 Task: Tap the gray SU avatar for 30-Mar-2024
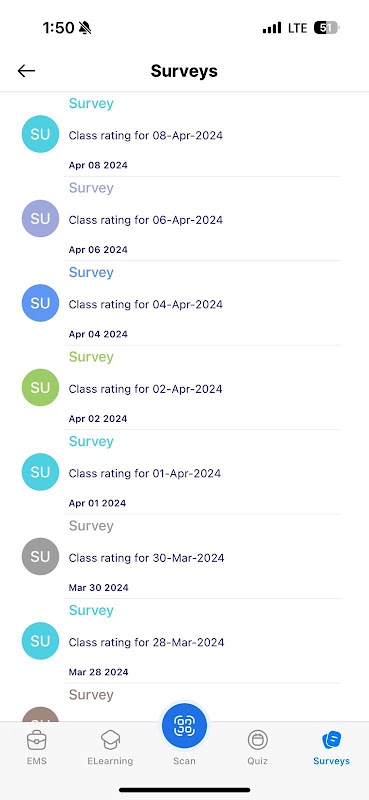coord(40,556)
